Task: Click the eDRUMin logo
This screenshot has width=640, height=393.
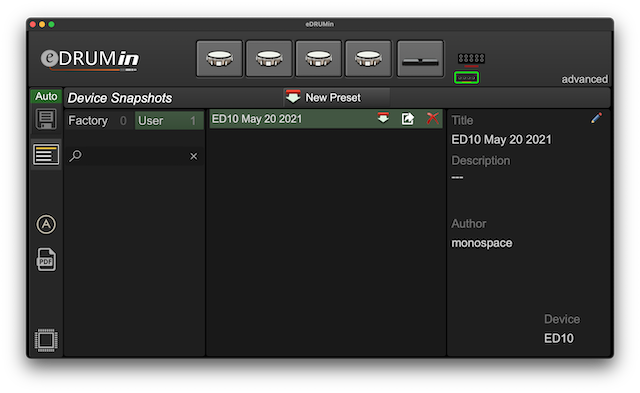Action: tap(90, 60)
